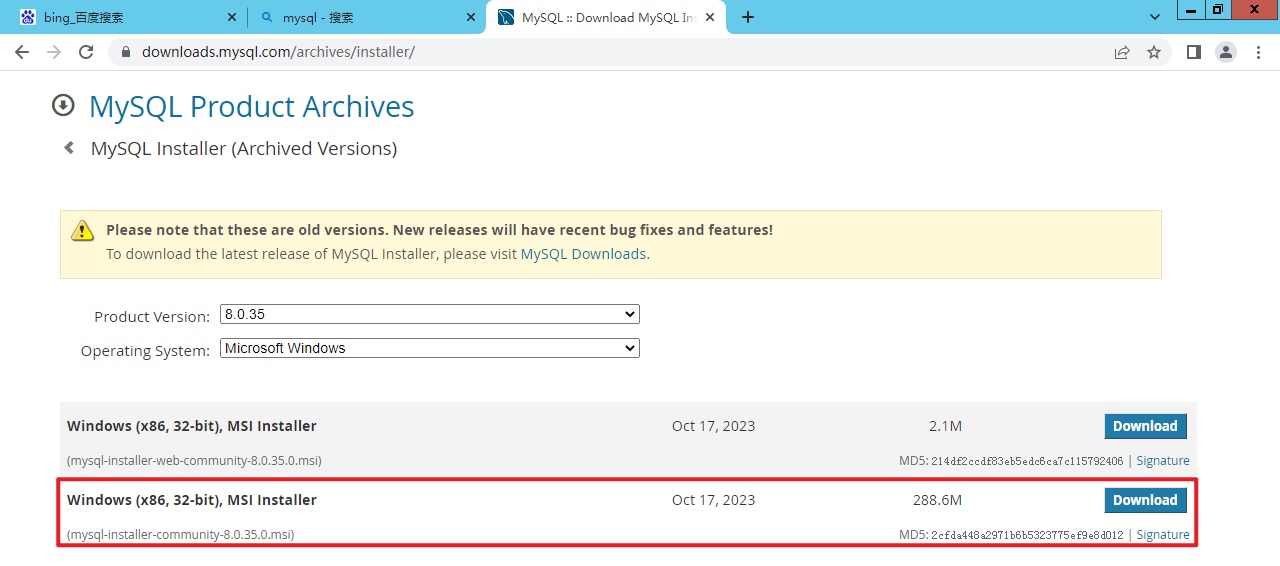Click the Product Version label
The width and height of the screenshot is (1280, 566).
coord(152,316)
